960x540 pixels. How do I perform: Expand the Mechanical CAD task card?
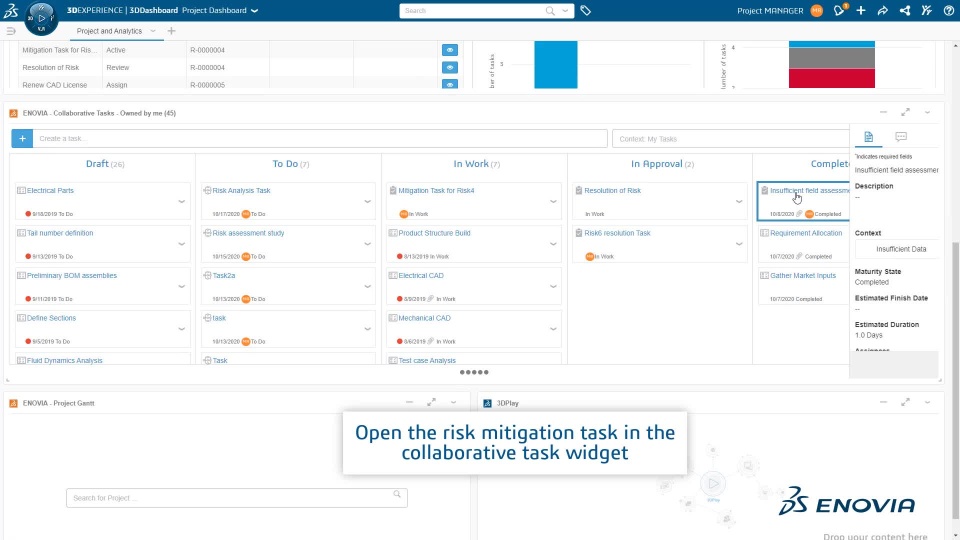pos(553,329)
